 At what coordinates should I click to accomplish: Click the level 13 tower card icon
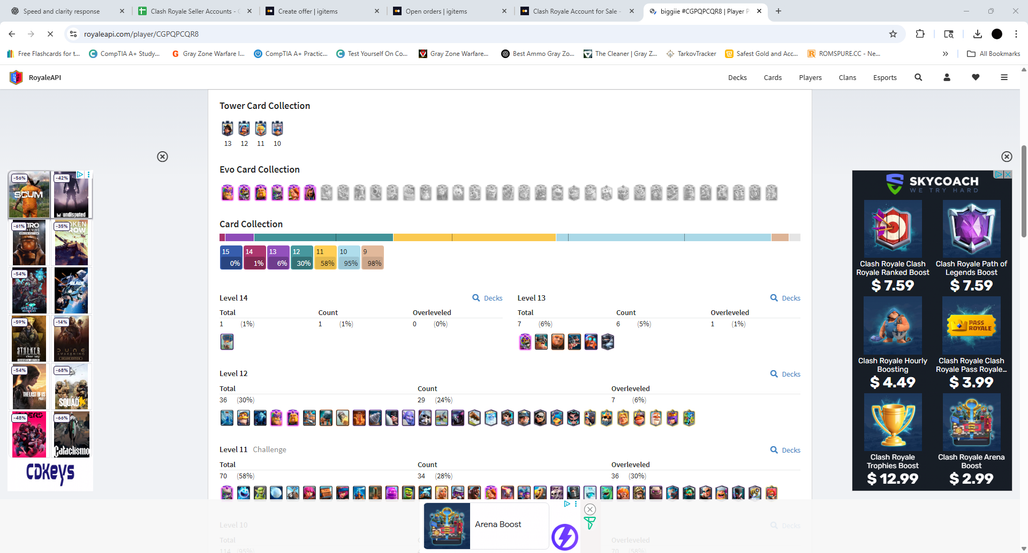(x=227, y=129)
